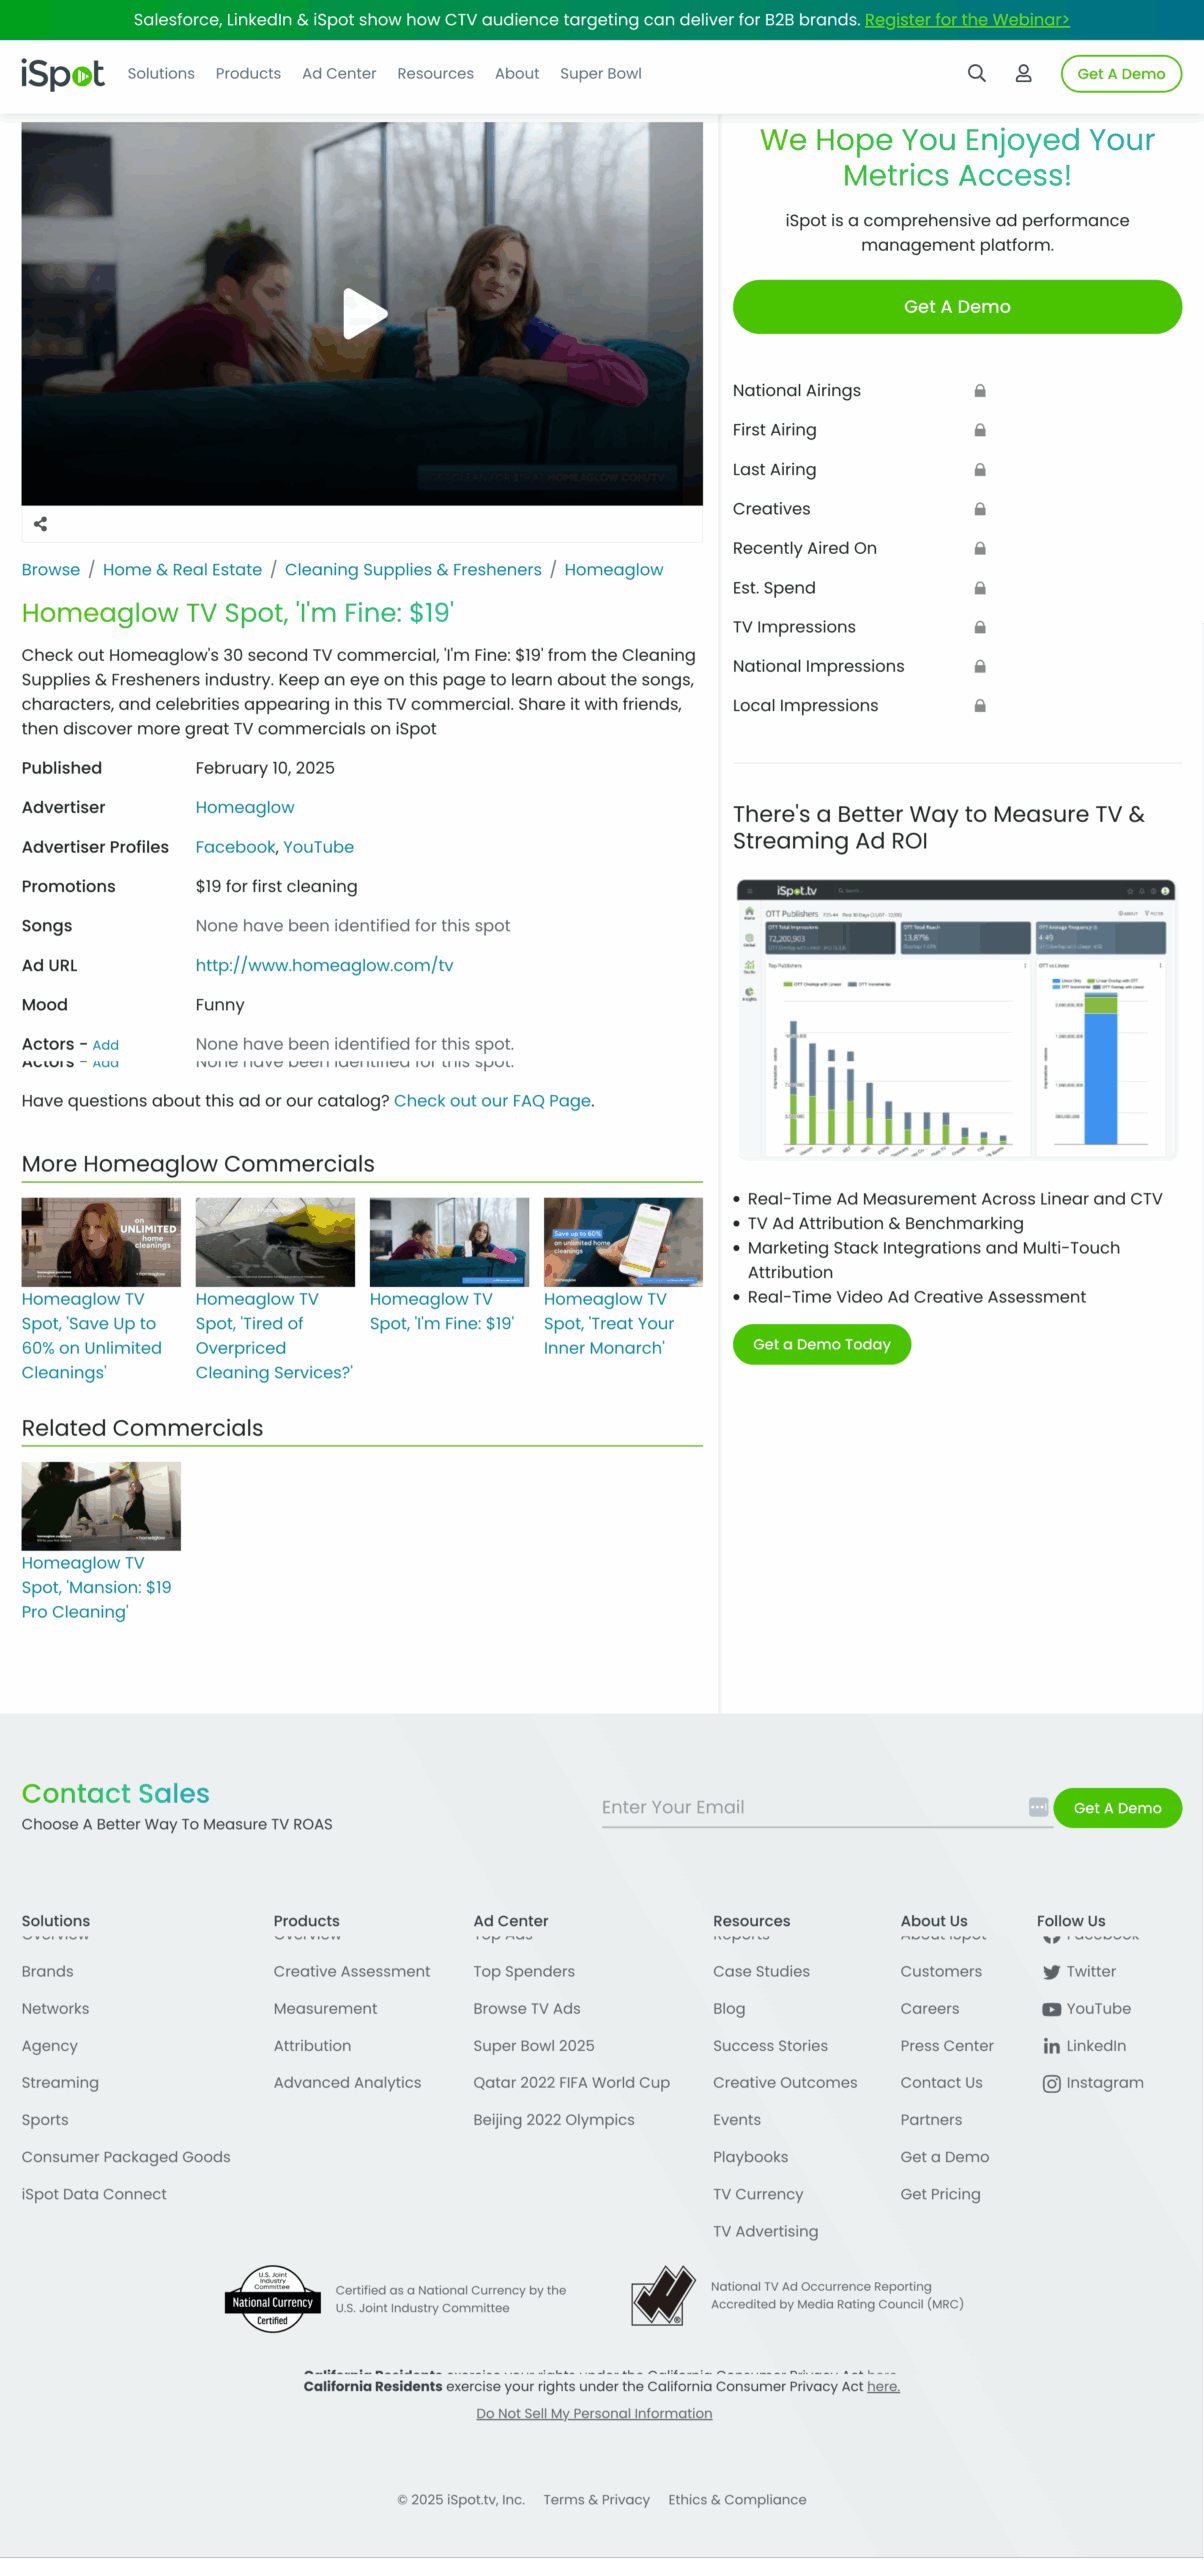Go to Super Bowl page
This screenshot has height=2560, width=1204.
point(601,74)
